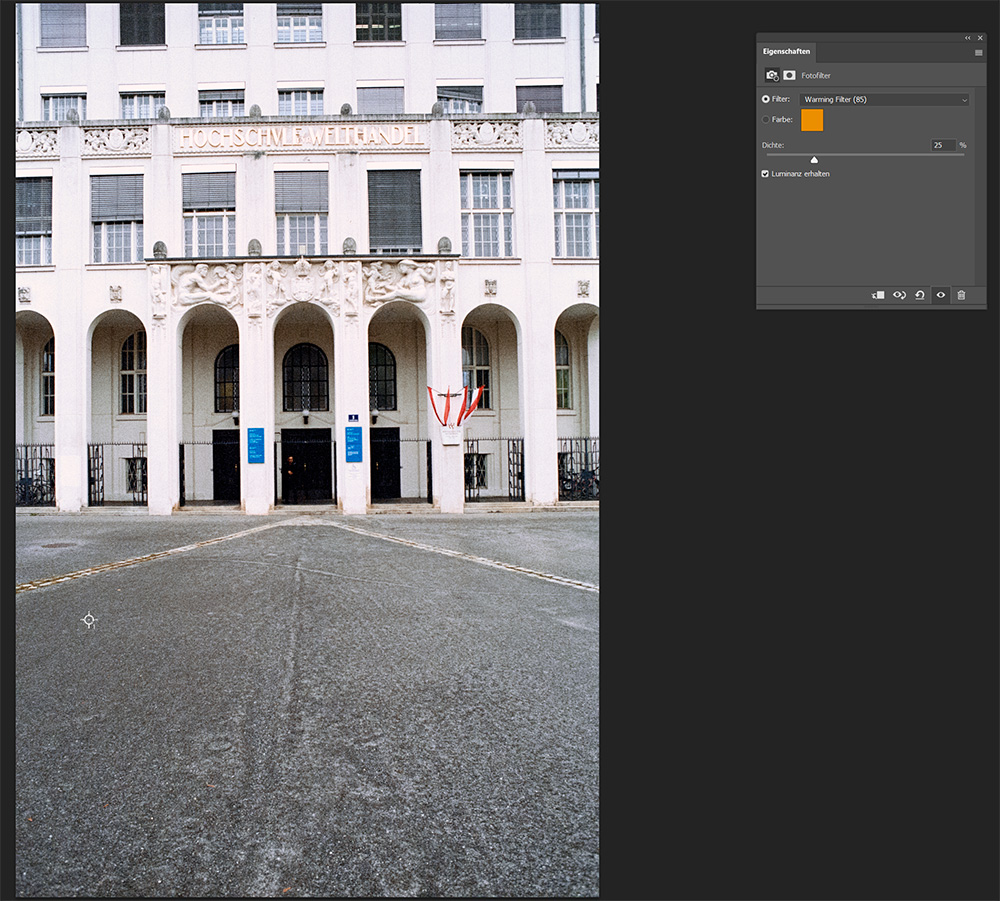Open the Warming Filter (85) dropdown
Viewport: 1000px width, 901px height.
(885, 99)
